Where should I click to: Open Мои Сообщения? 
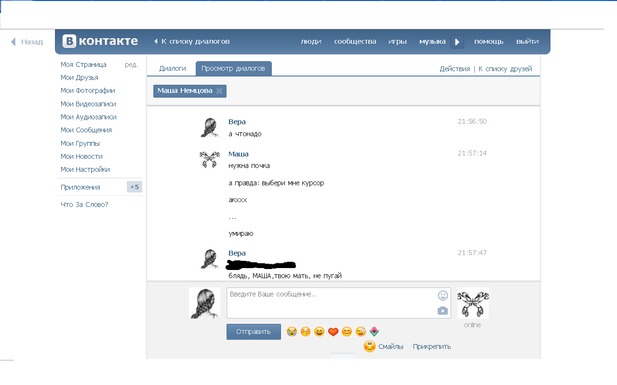tap(86, 130)
